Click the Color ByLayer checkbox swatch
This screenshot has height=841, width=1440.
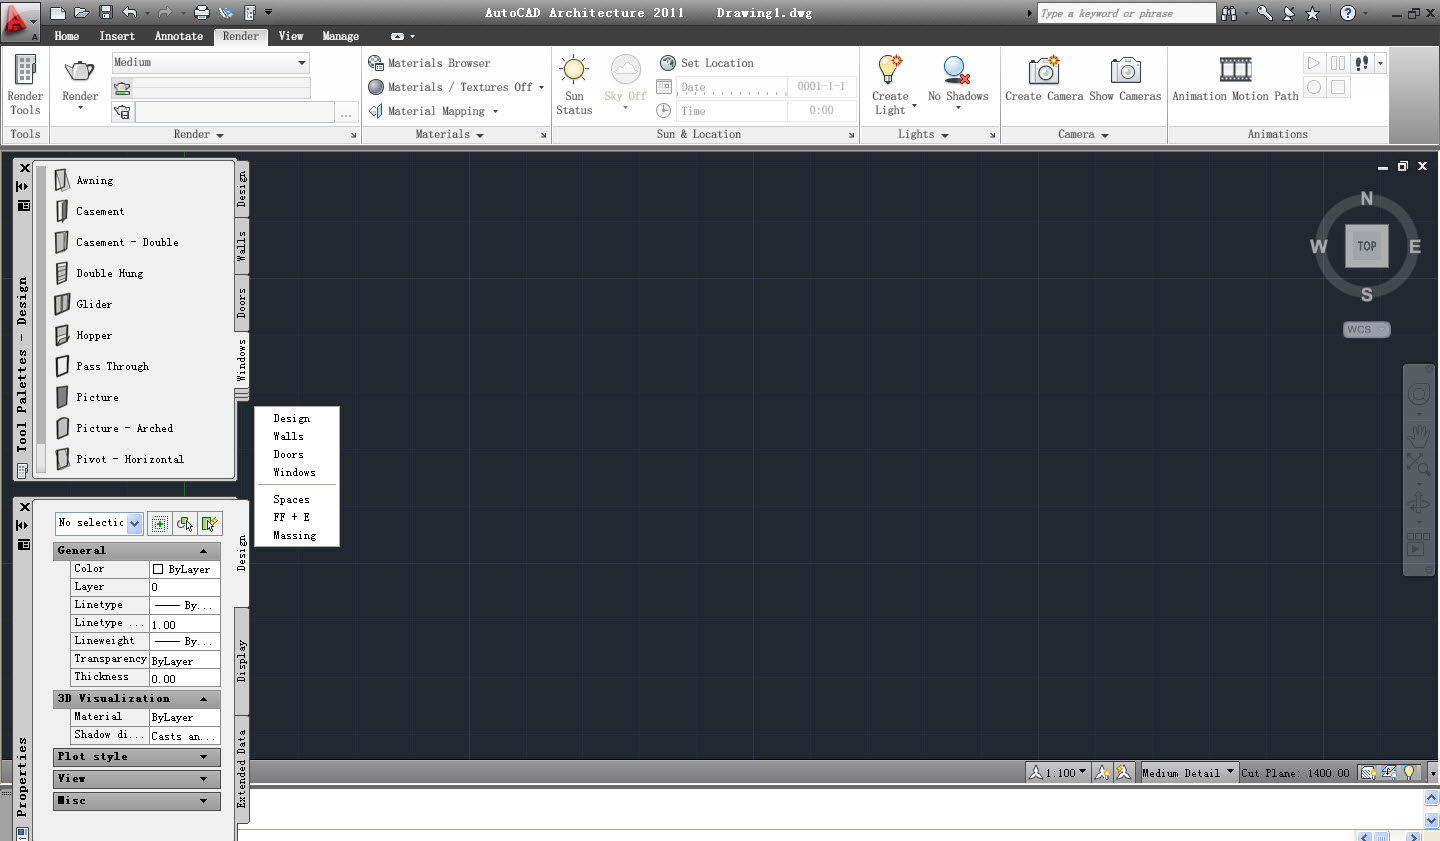(x=158, y=569)
